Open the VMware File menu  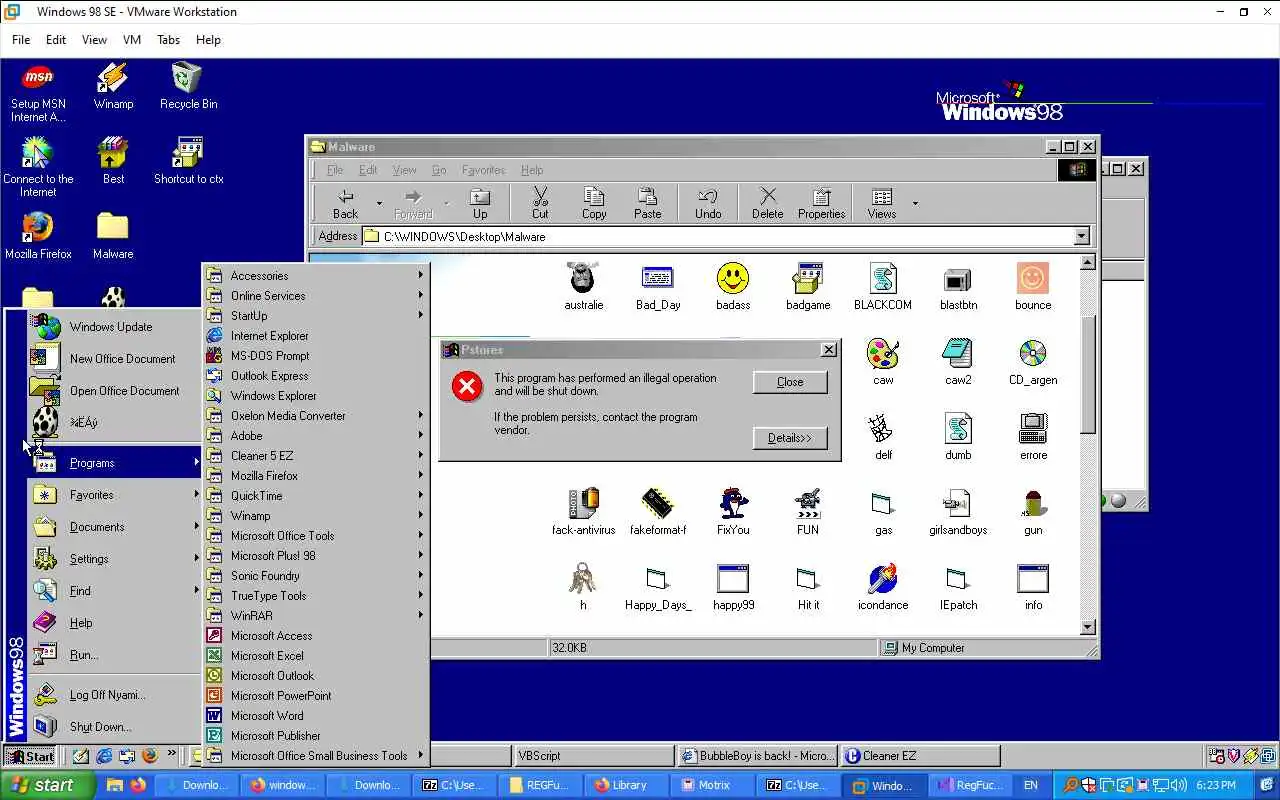(x=21, y=40)
